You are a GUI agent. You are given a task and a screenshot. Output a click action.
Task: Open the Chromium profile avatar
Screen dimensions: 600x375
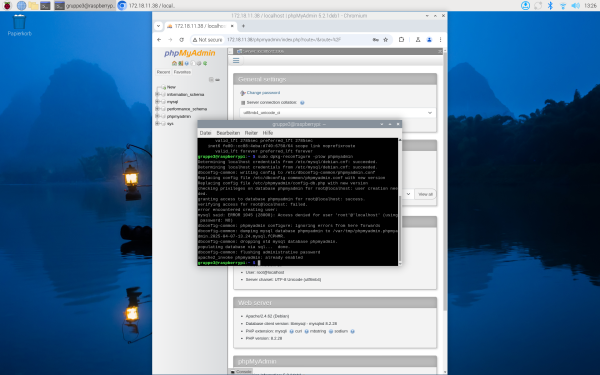coord(429,39)
